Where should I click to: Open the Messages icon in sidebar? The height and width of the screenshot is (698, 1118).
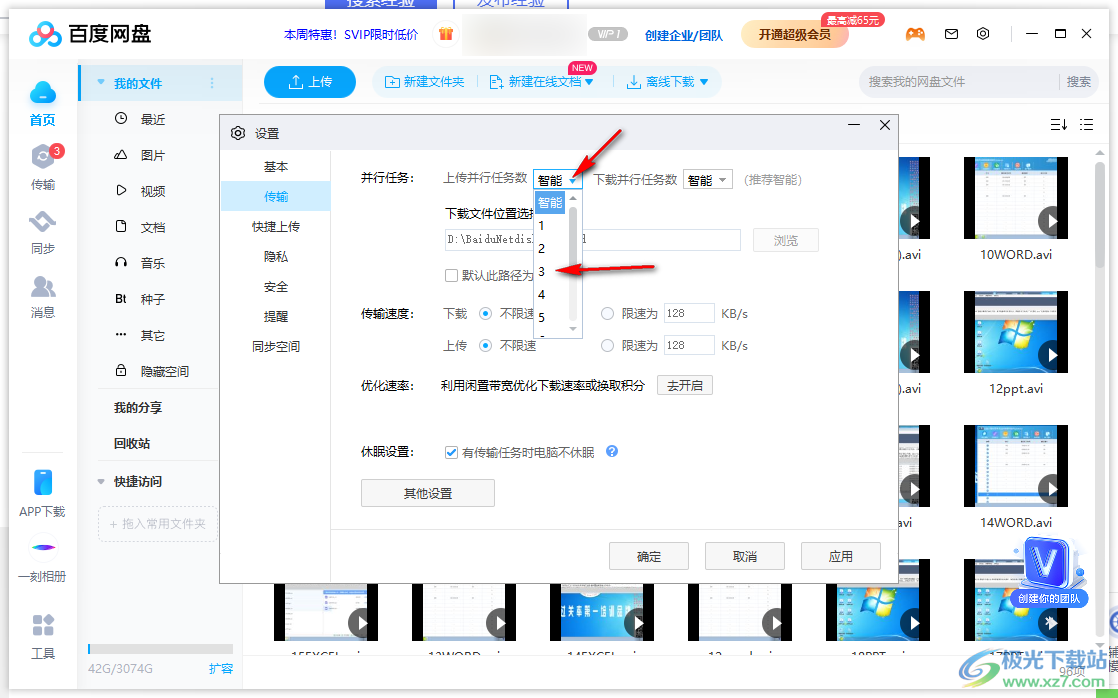click(x=43, y=287)
